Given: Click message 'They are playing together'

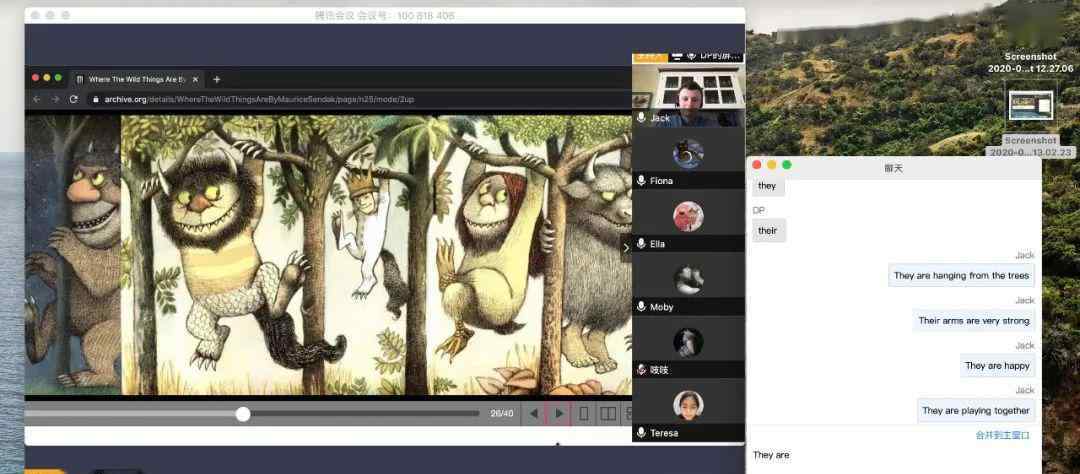Looking at the screenshot, I should coord(975,411).
